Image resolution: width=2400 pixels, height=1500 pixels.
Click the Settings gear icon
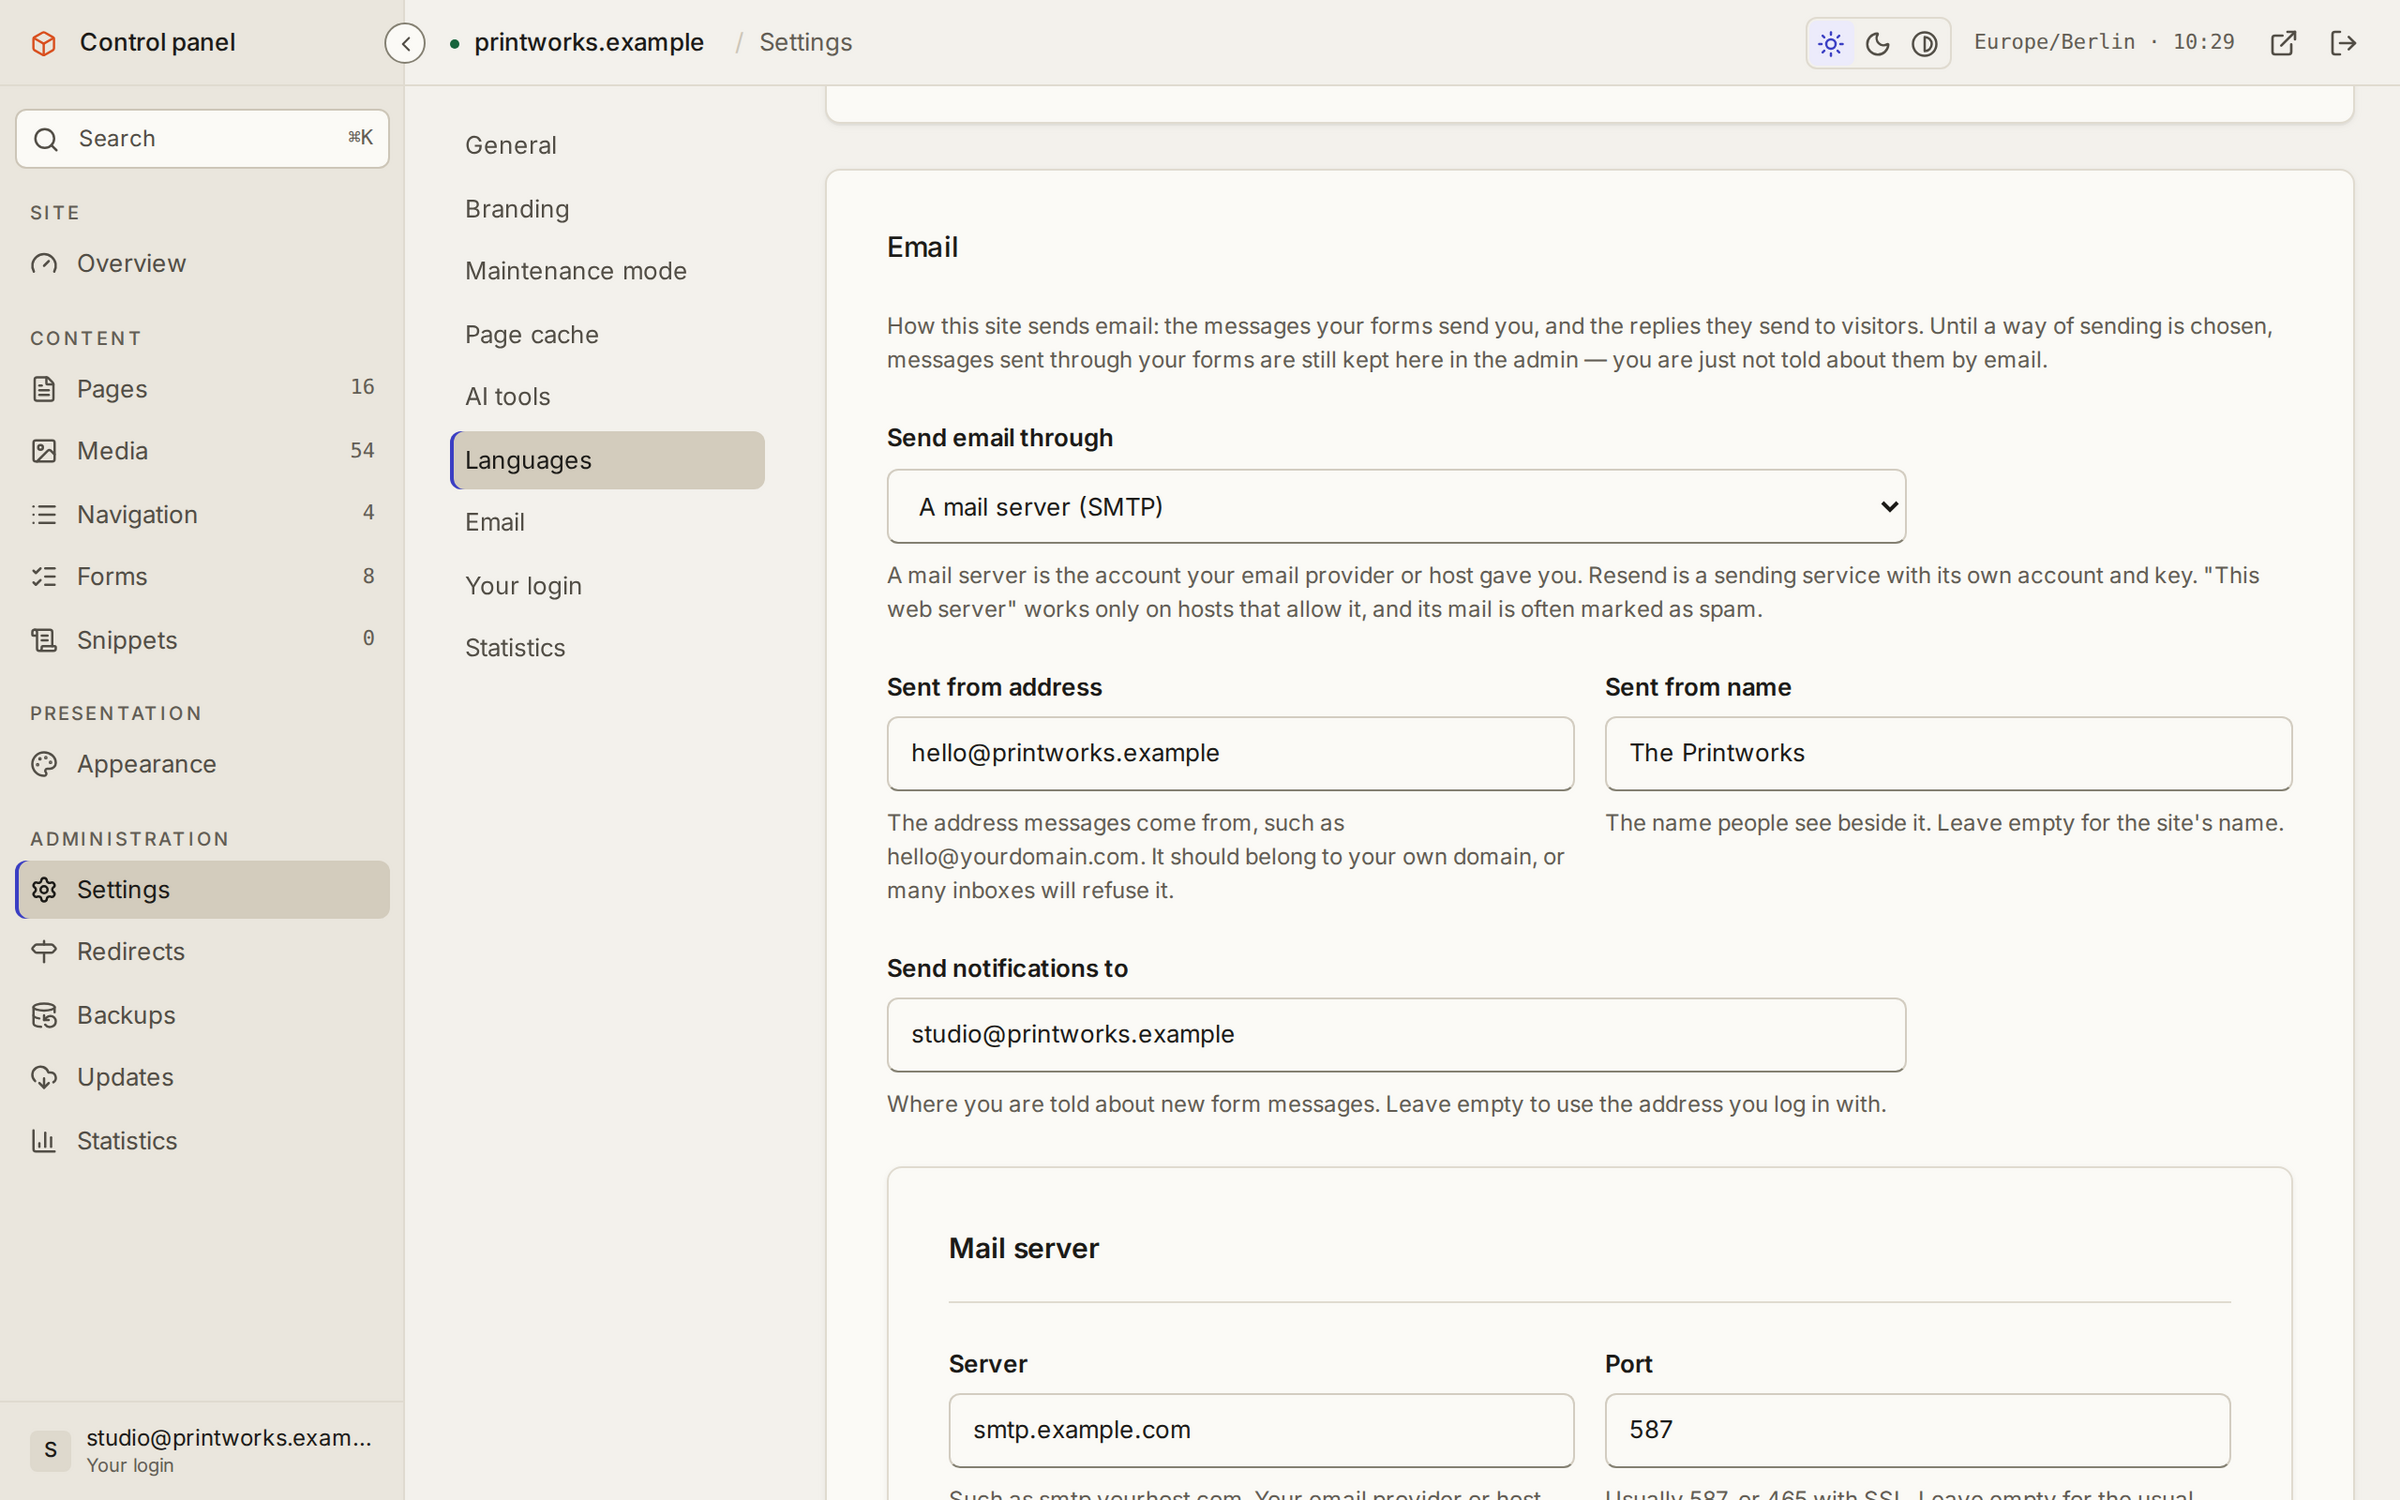click(44, 889)
